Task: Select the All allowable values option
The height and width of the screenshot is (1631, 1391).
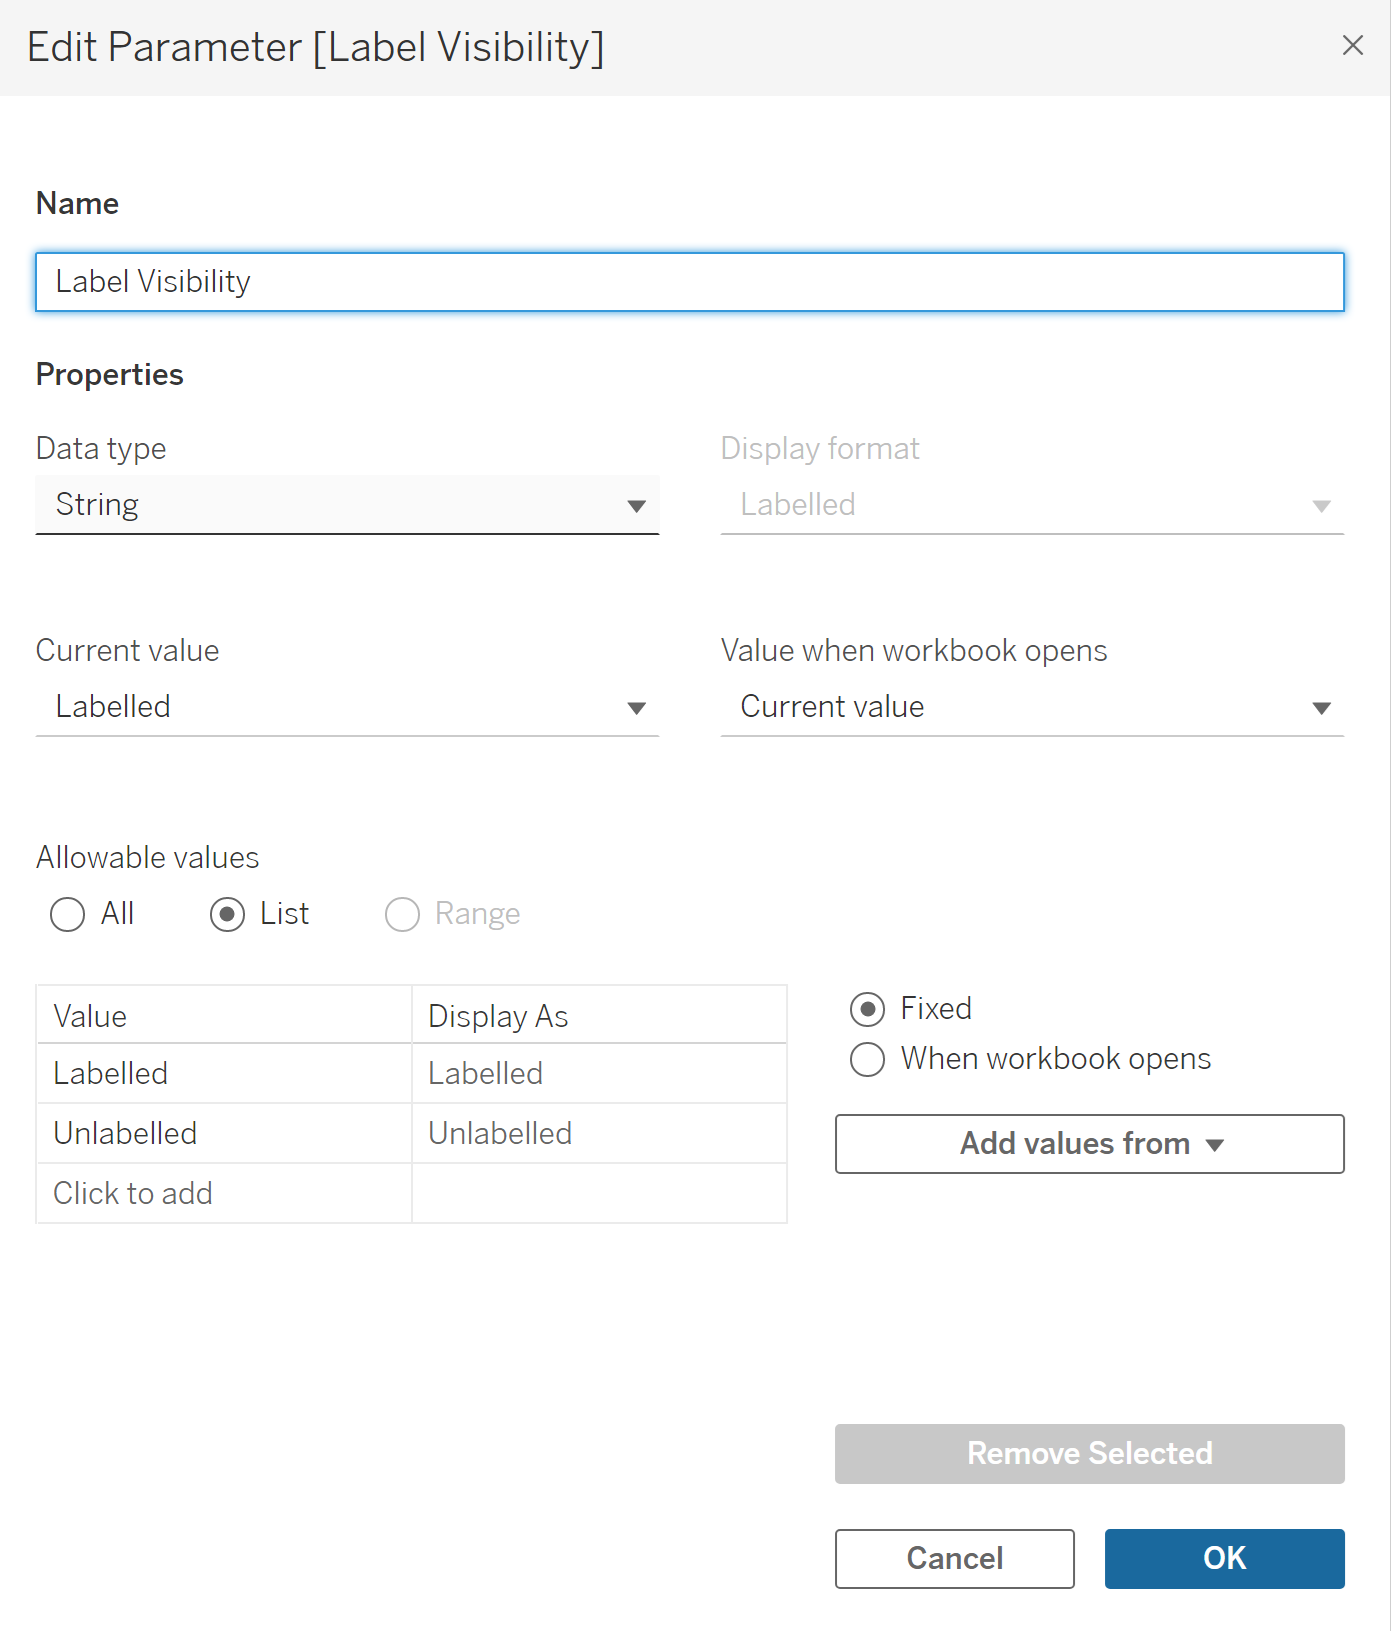Action: 68,914
